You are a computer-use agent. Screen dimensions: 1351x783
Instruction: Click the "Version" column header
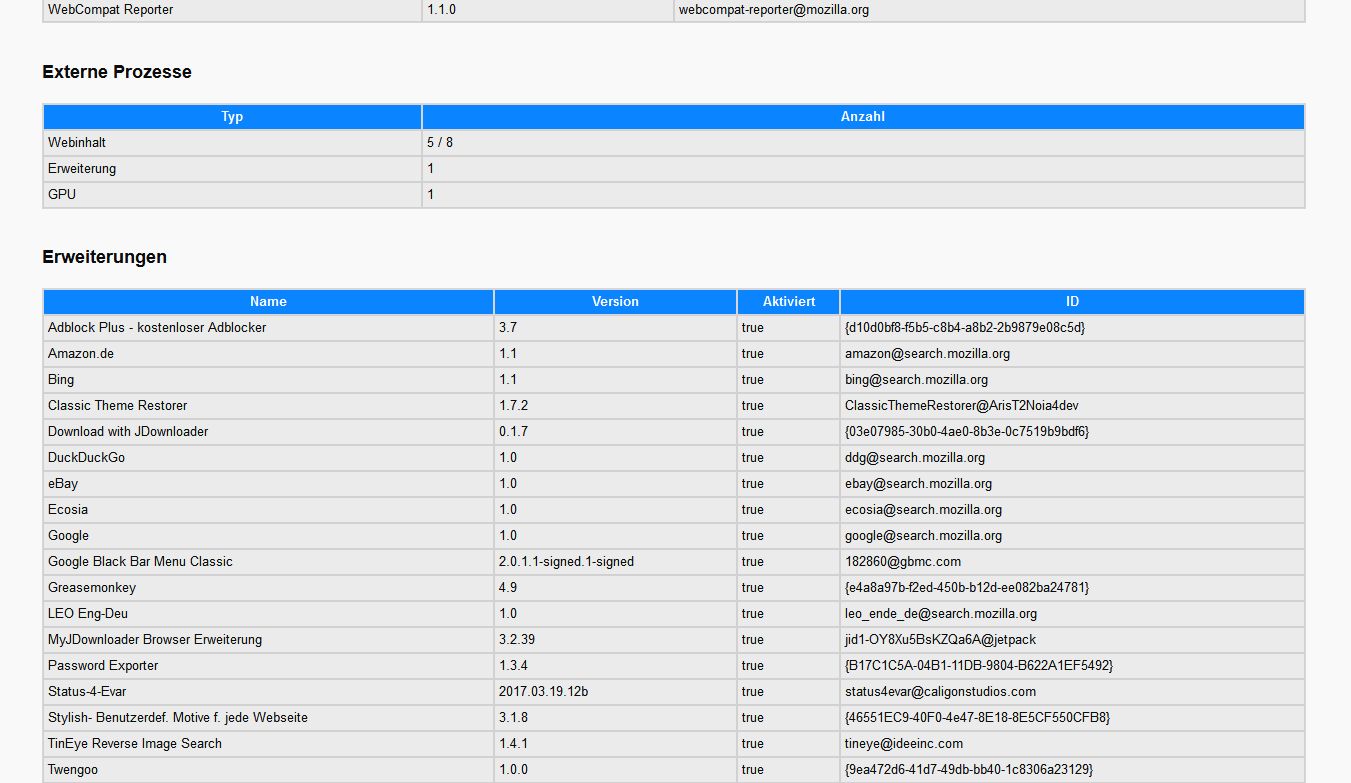click(x=615, y=302)
